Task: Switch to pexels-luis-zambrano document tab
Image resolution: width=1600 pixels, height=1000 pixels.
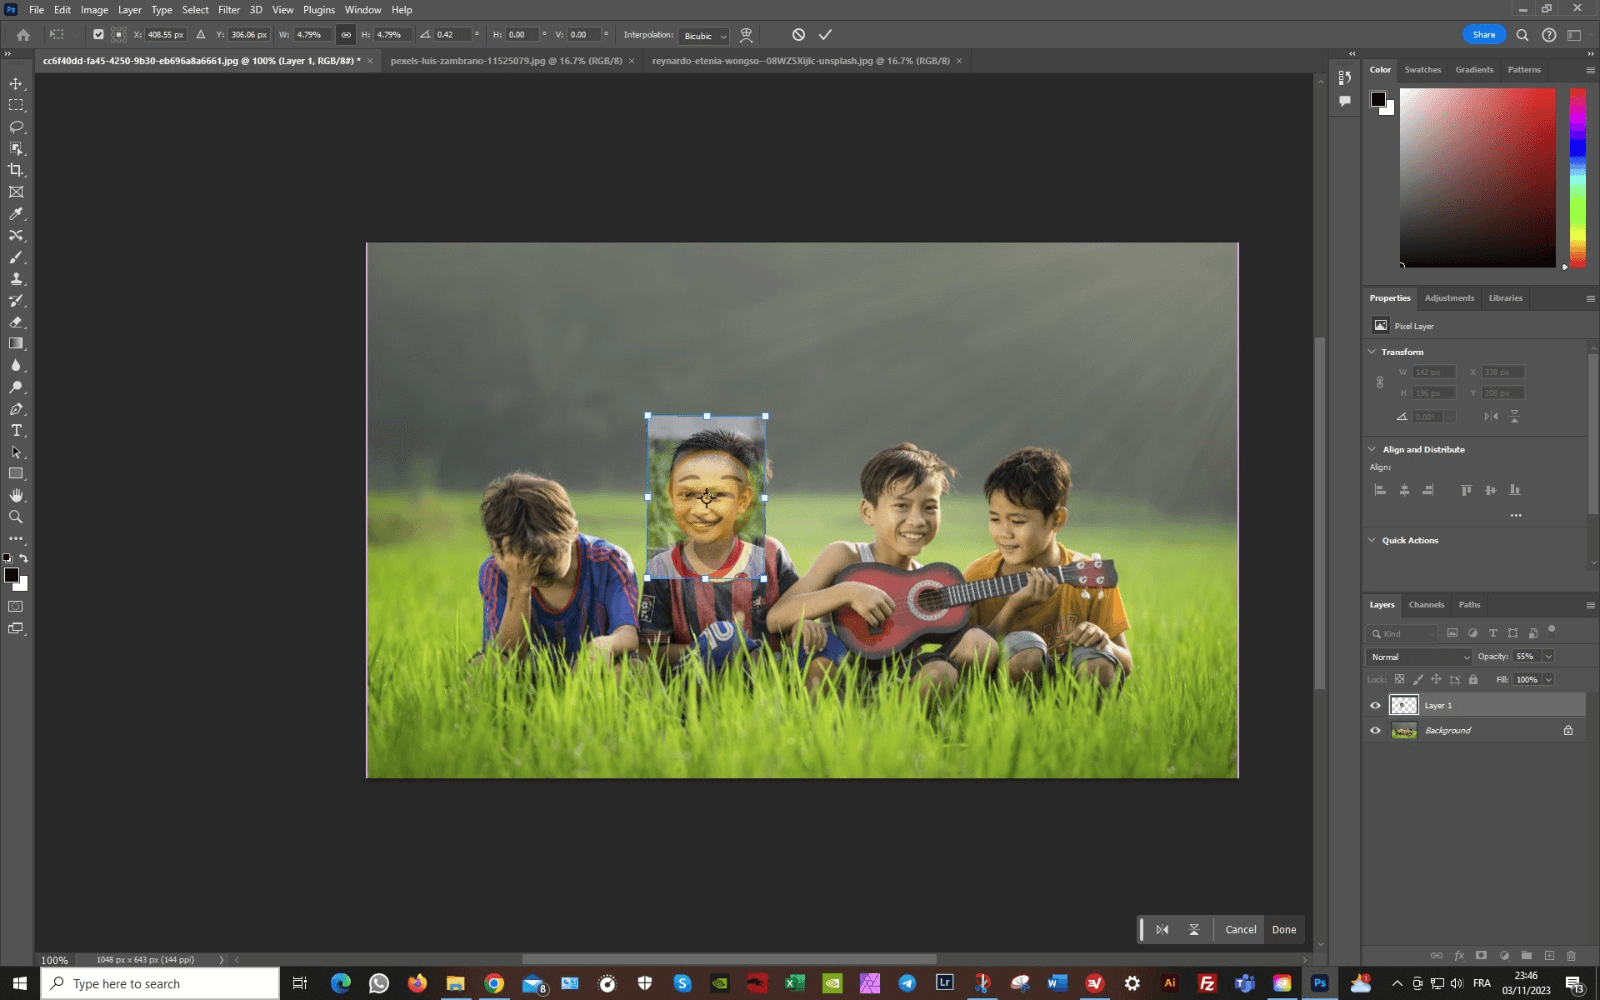Action: click(x=506, y=61)
